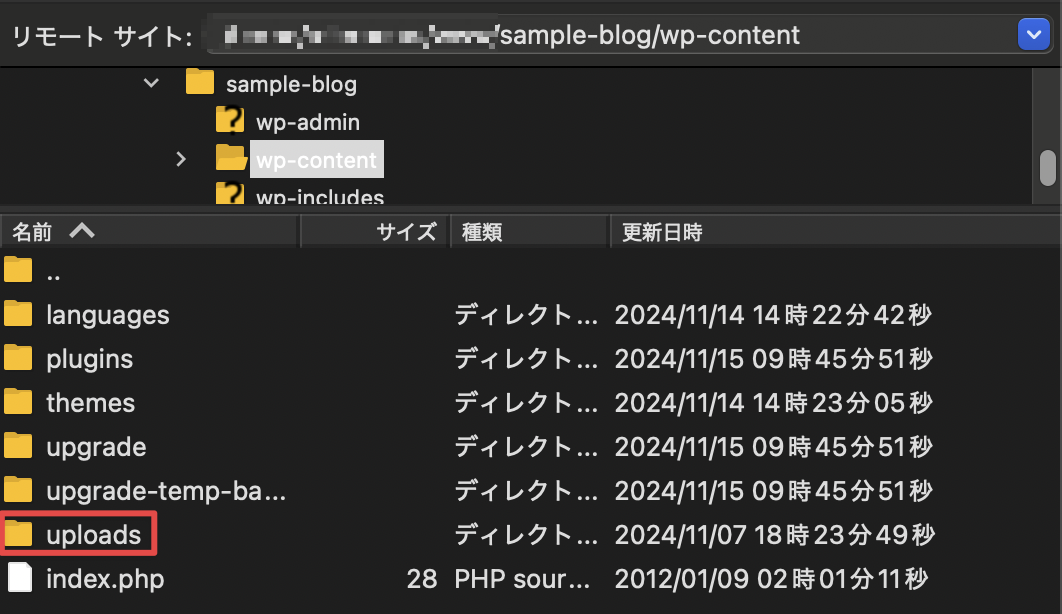
Task: Select the upgrade-temp-ba... folder
Action: (166, 491)
